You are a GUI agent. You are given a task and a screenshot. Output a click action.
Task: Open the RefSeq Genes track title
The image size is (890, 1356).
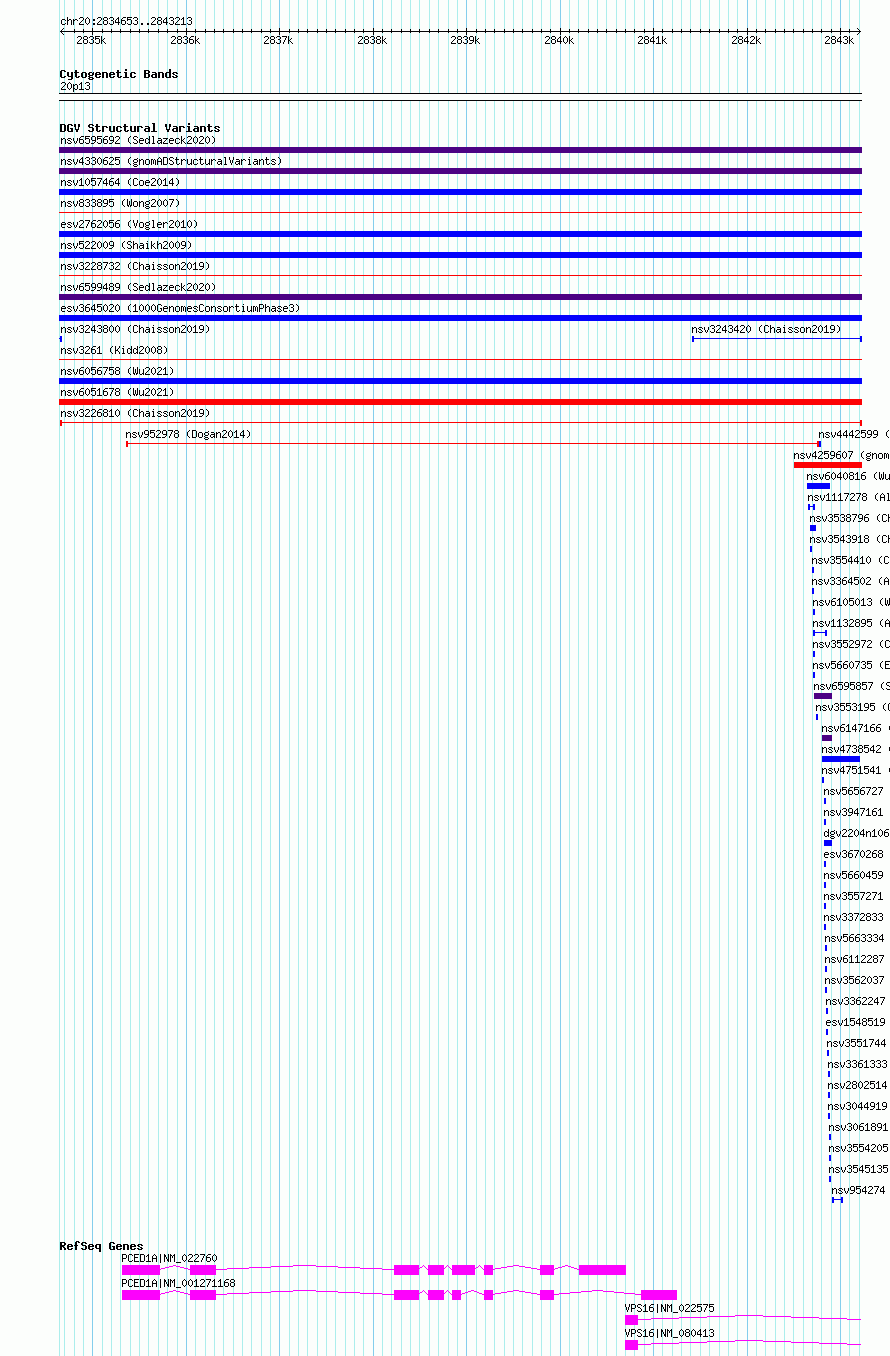point(101,1246)
